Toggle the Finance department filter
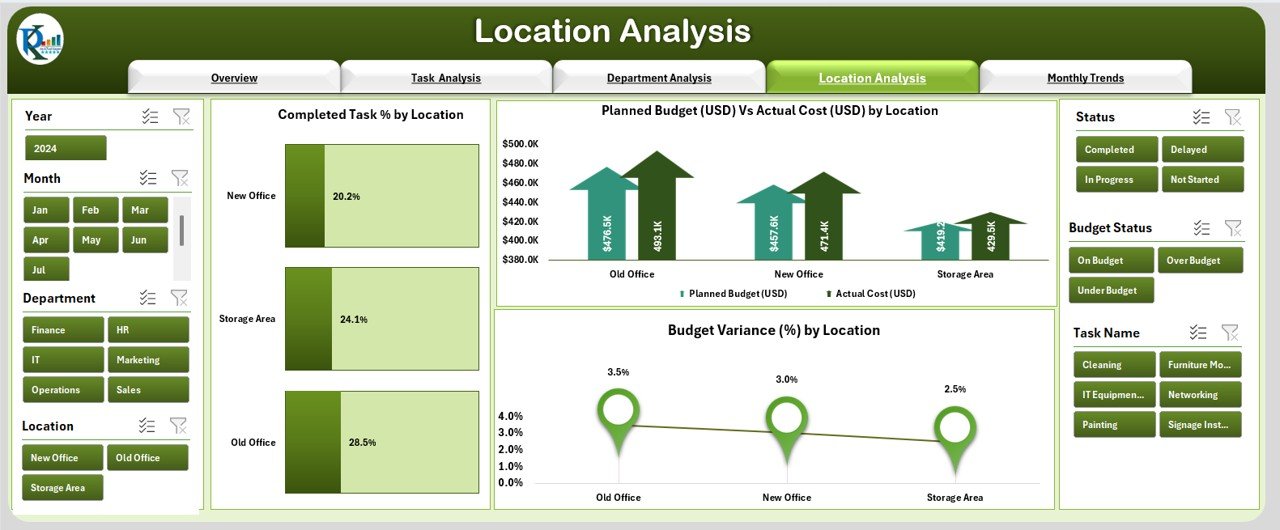This screenshot has width=1280, height=530. [63, 330]
